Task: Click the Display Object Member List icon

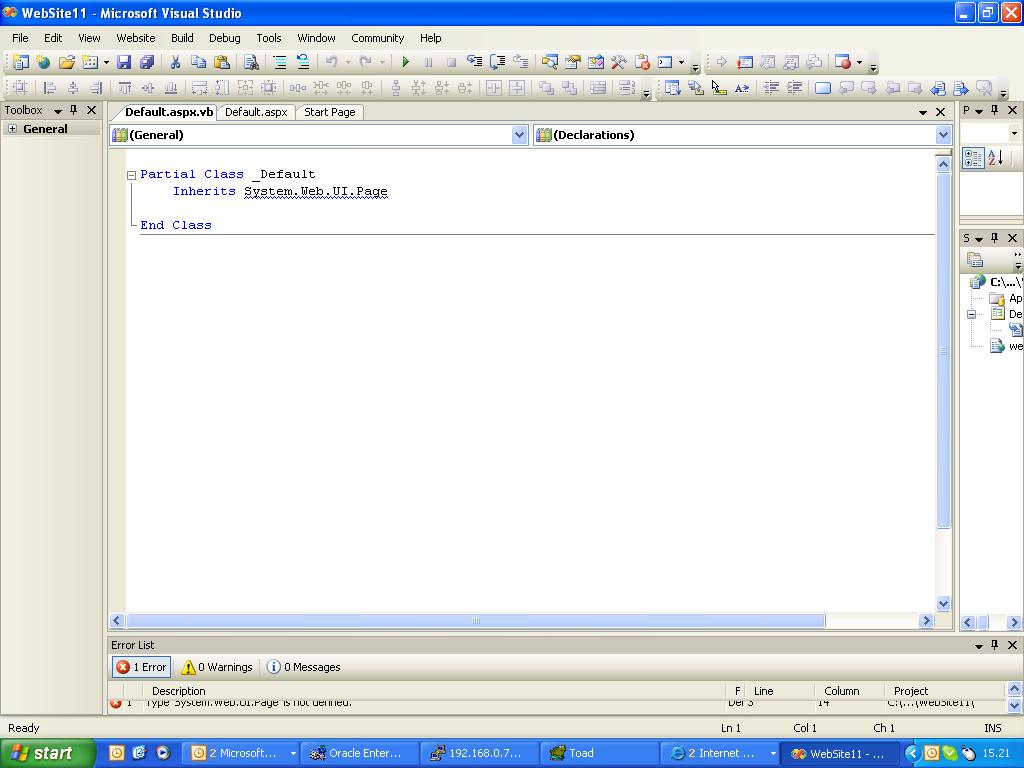Action: [673, 88]
